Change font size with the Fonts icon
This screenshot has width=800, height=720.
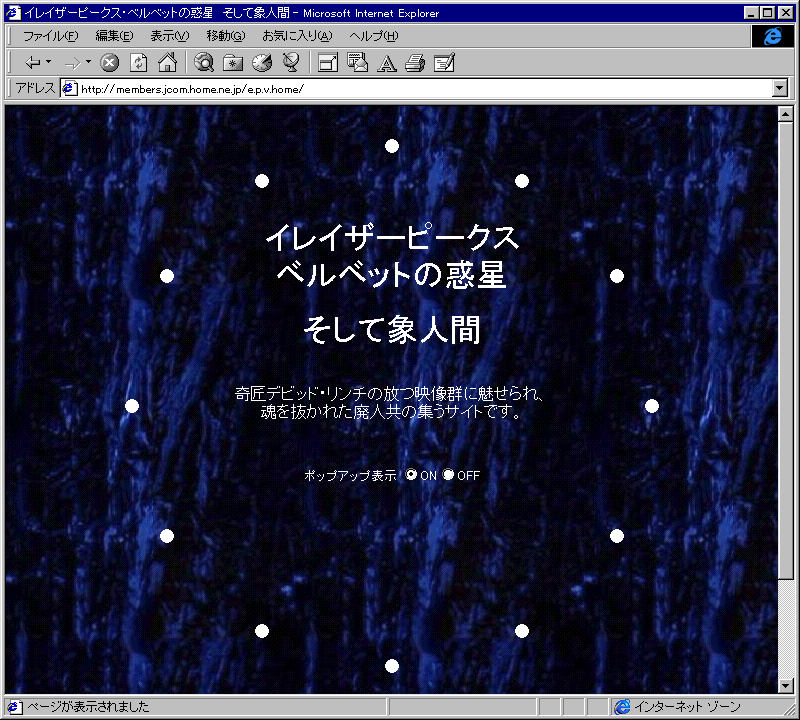pos(386,63)
